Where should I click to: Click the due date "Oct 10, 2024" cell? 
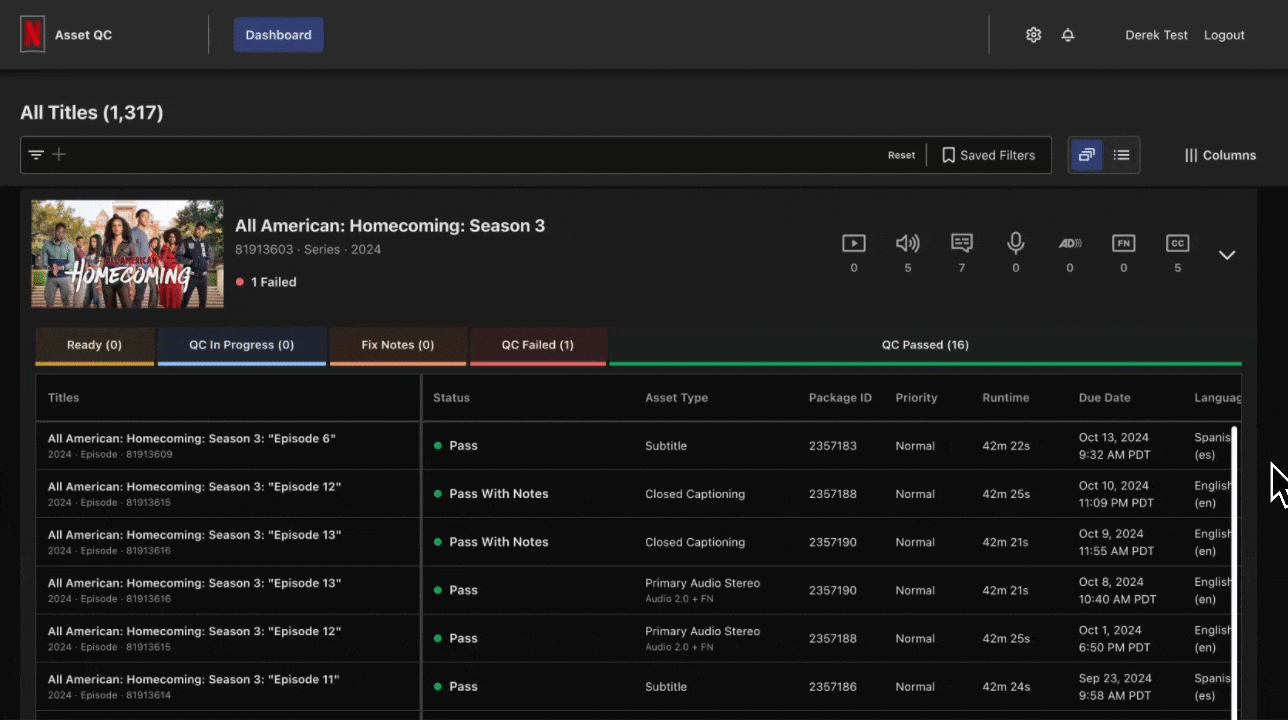pos(1116,494)
